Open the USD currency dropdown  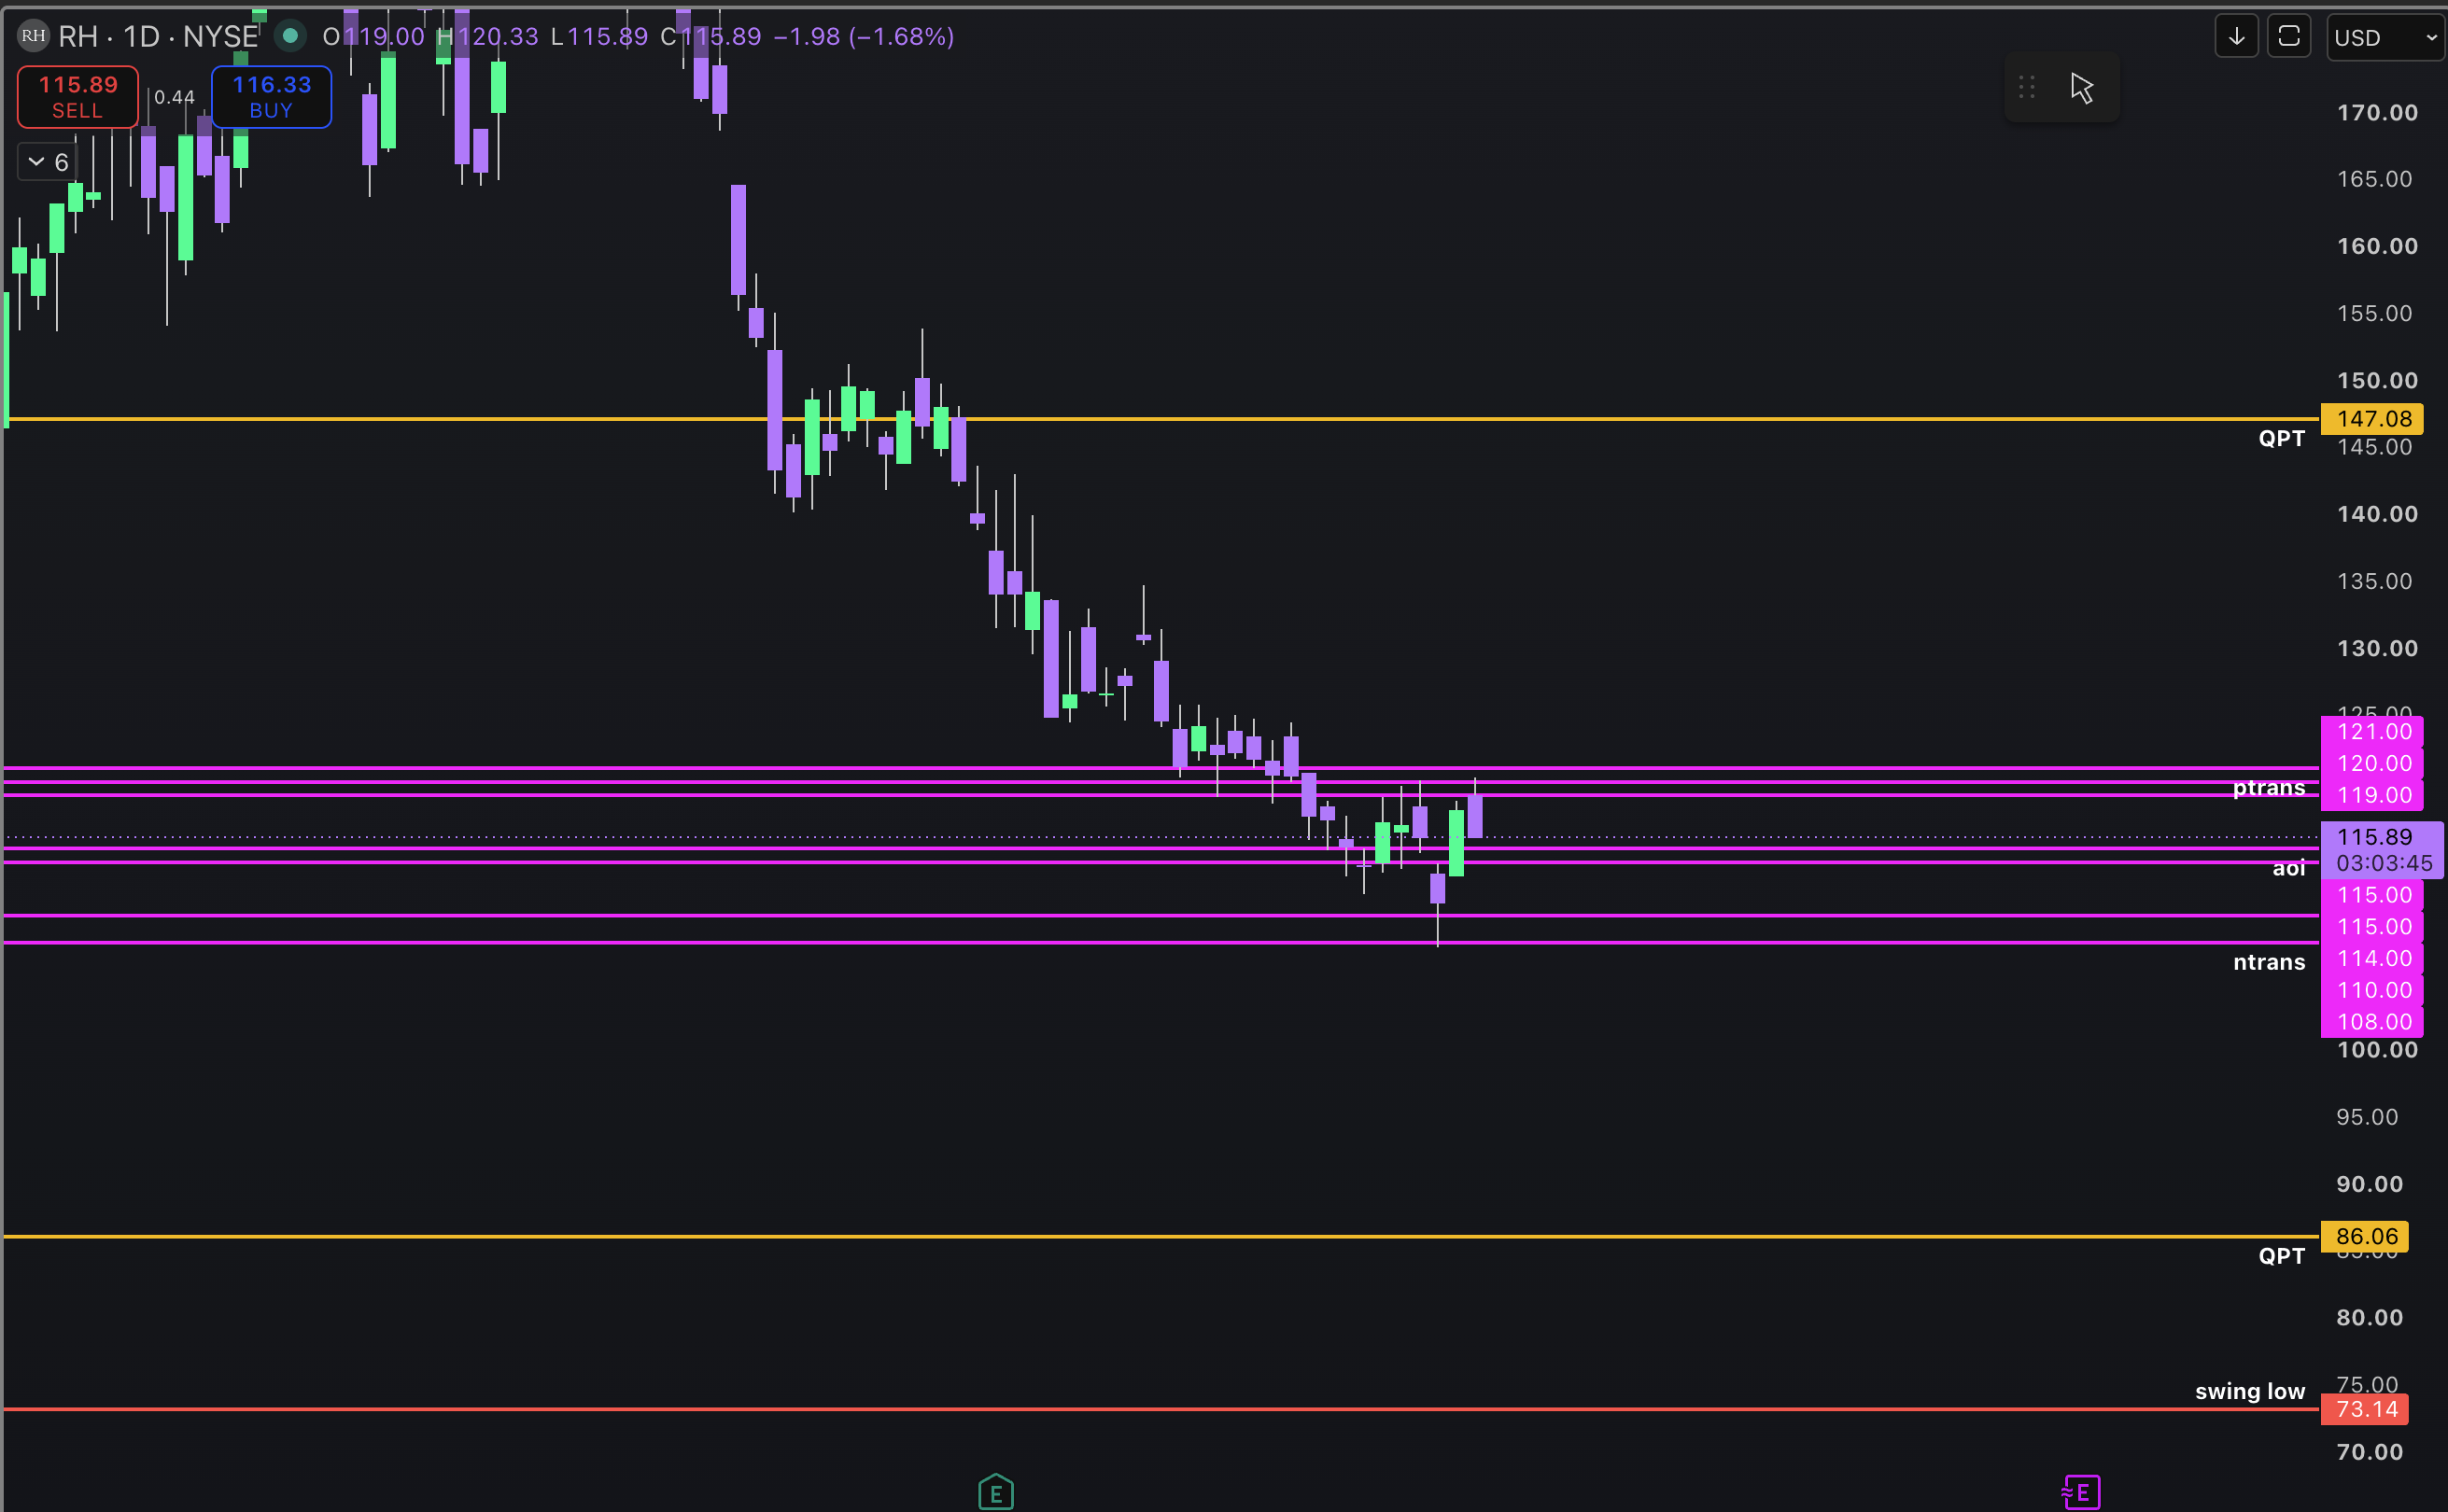coord(2385,38)
